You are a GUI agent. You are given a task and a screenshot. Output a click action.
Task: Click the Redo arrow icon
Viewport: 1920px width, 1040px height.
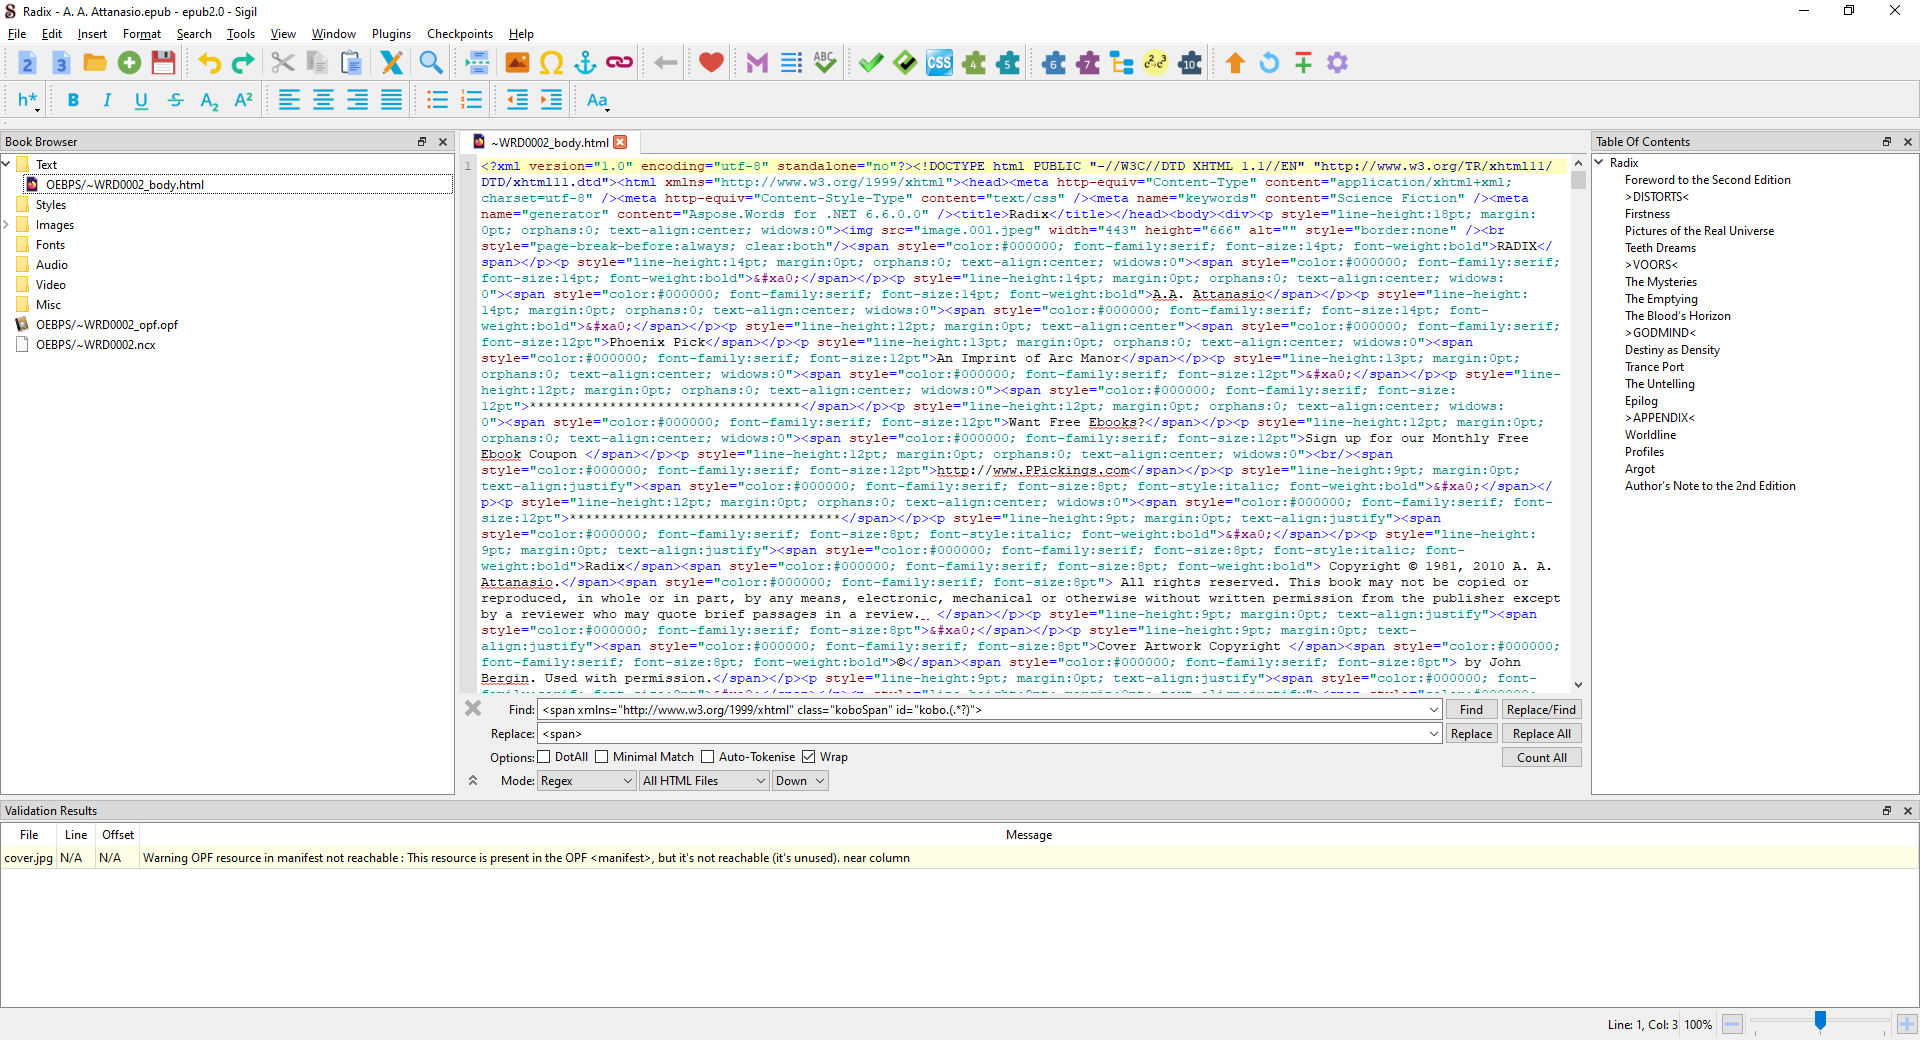point(243,63)
